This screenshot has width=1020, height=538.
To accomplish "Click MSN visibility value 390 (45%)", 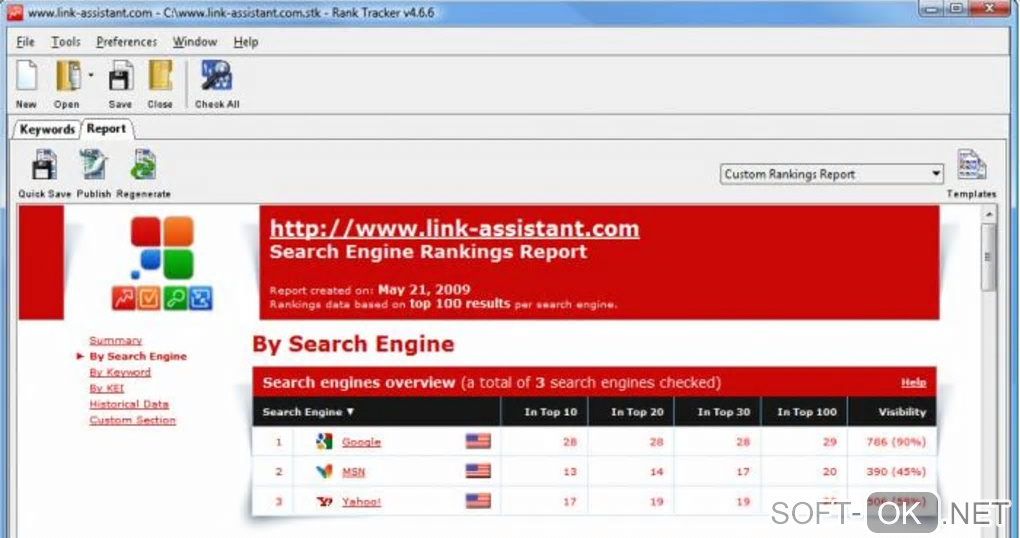I will click(896, 472).
